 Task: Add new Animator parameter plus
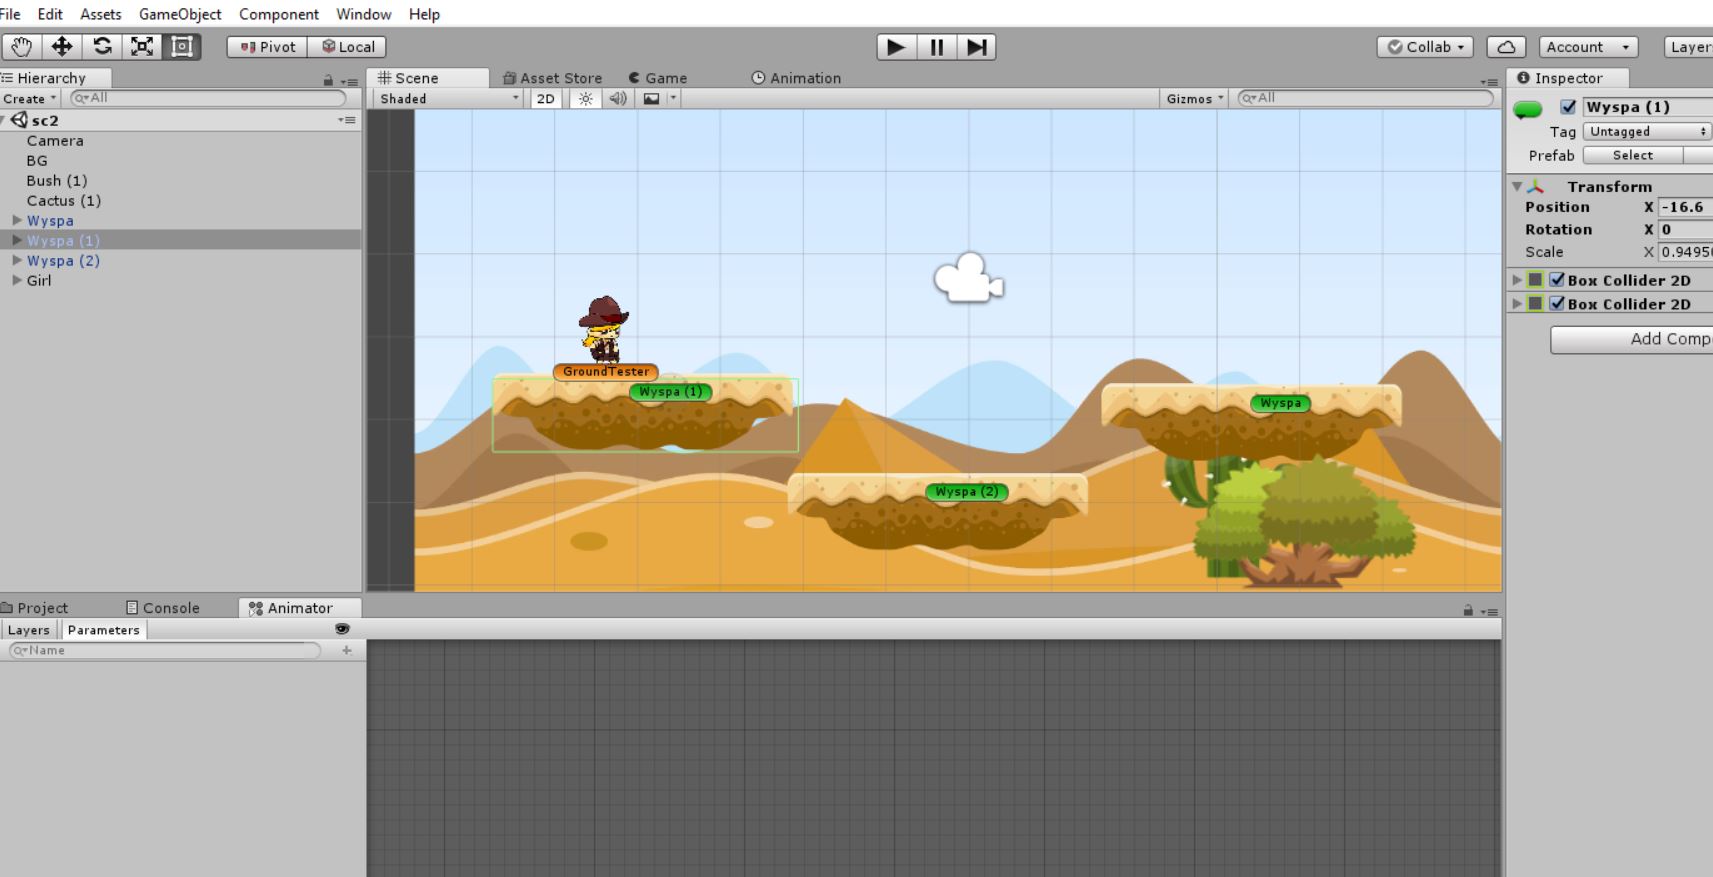click(x=347, y=650)
